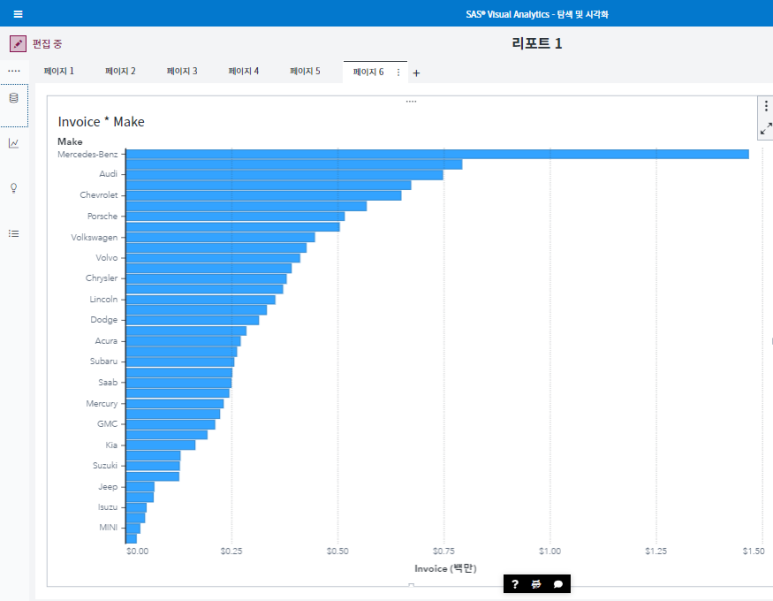Click the $1.00 axis tick value

click(x=550, y=551)
